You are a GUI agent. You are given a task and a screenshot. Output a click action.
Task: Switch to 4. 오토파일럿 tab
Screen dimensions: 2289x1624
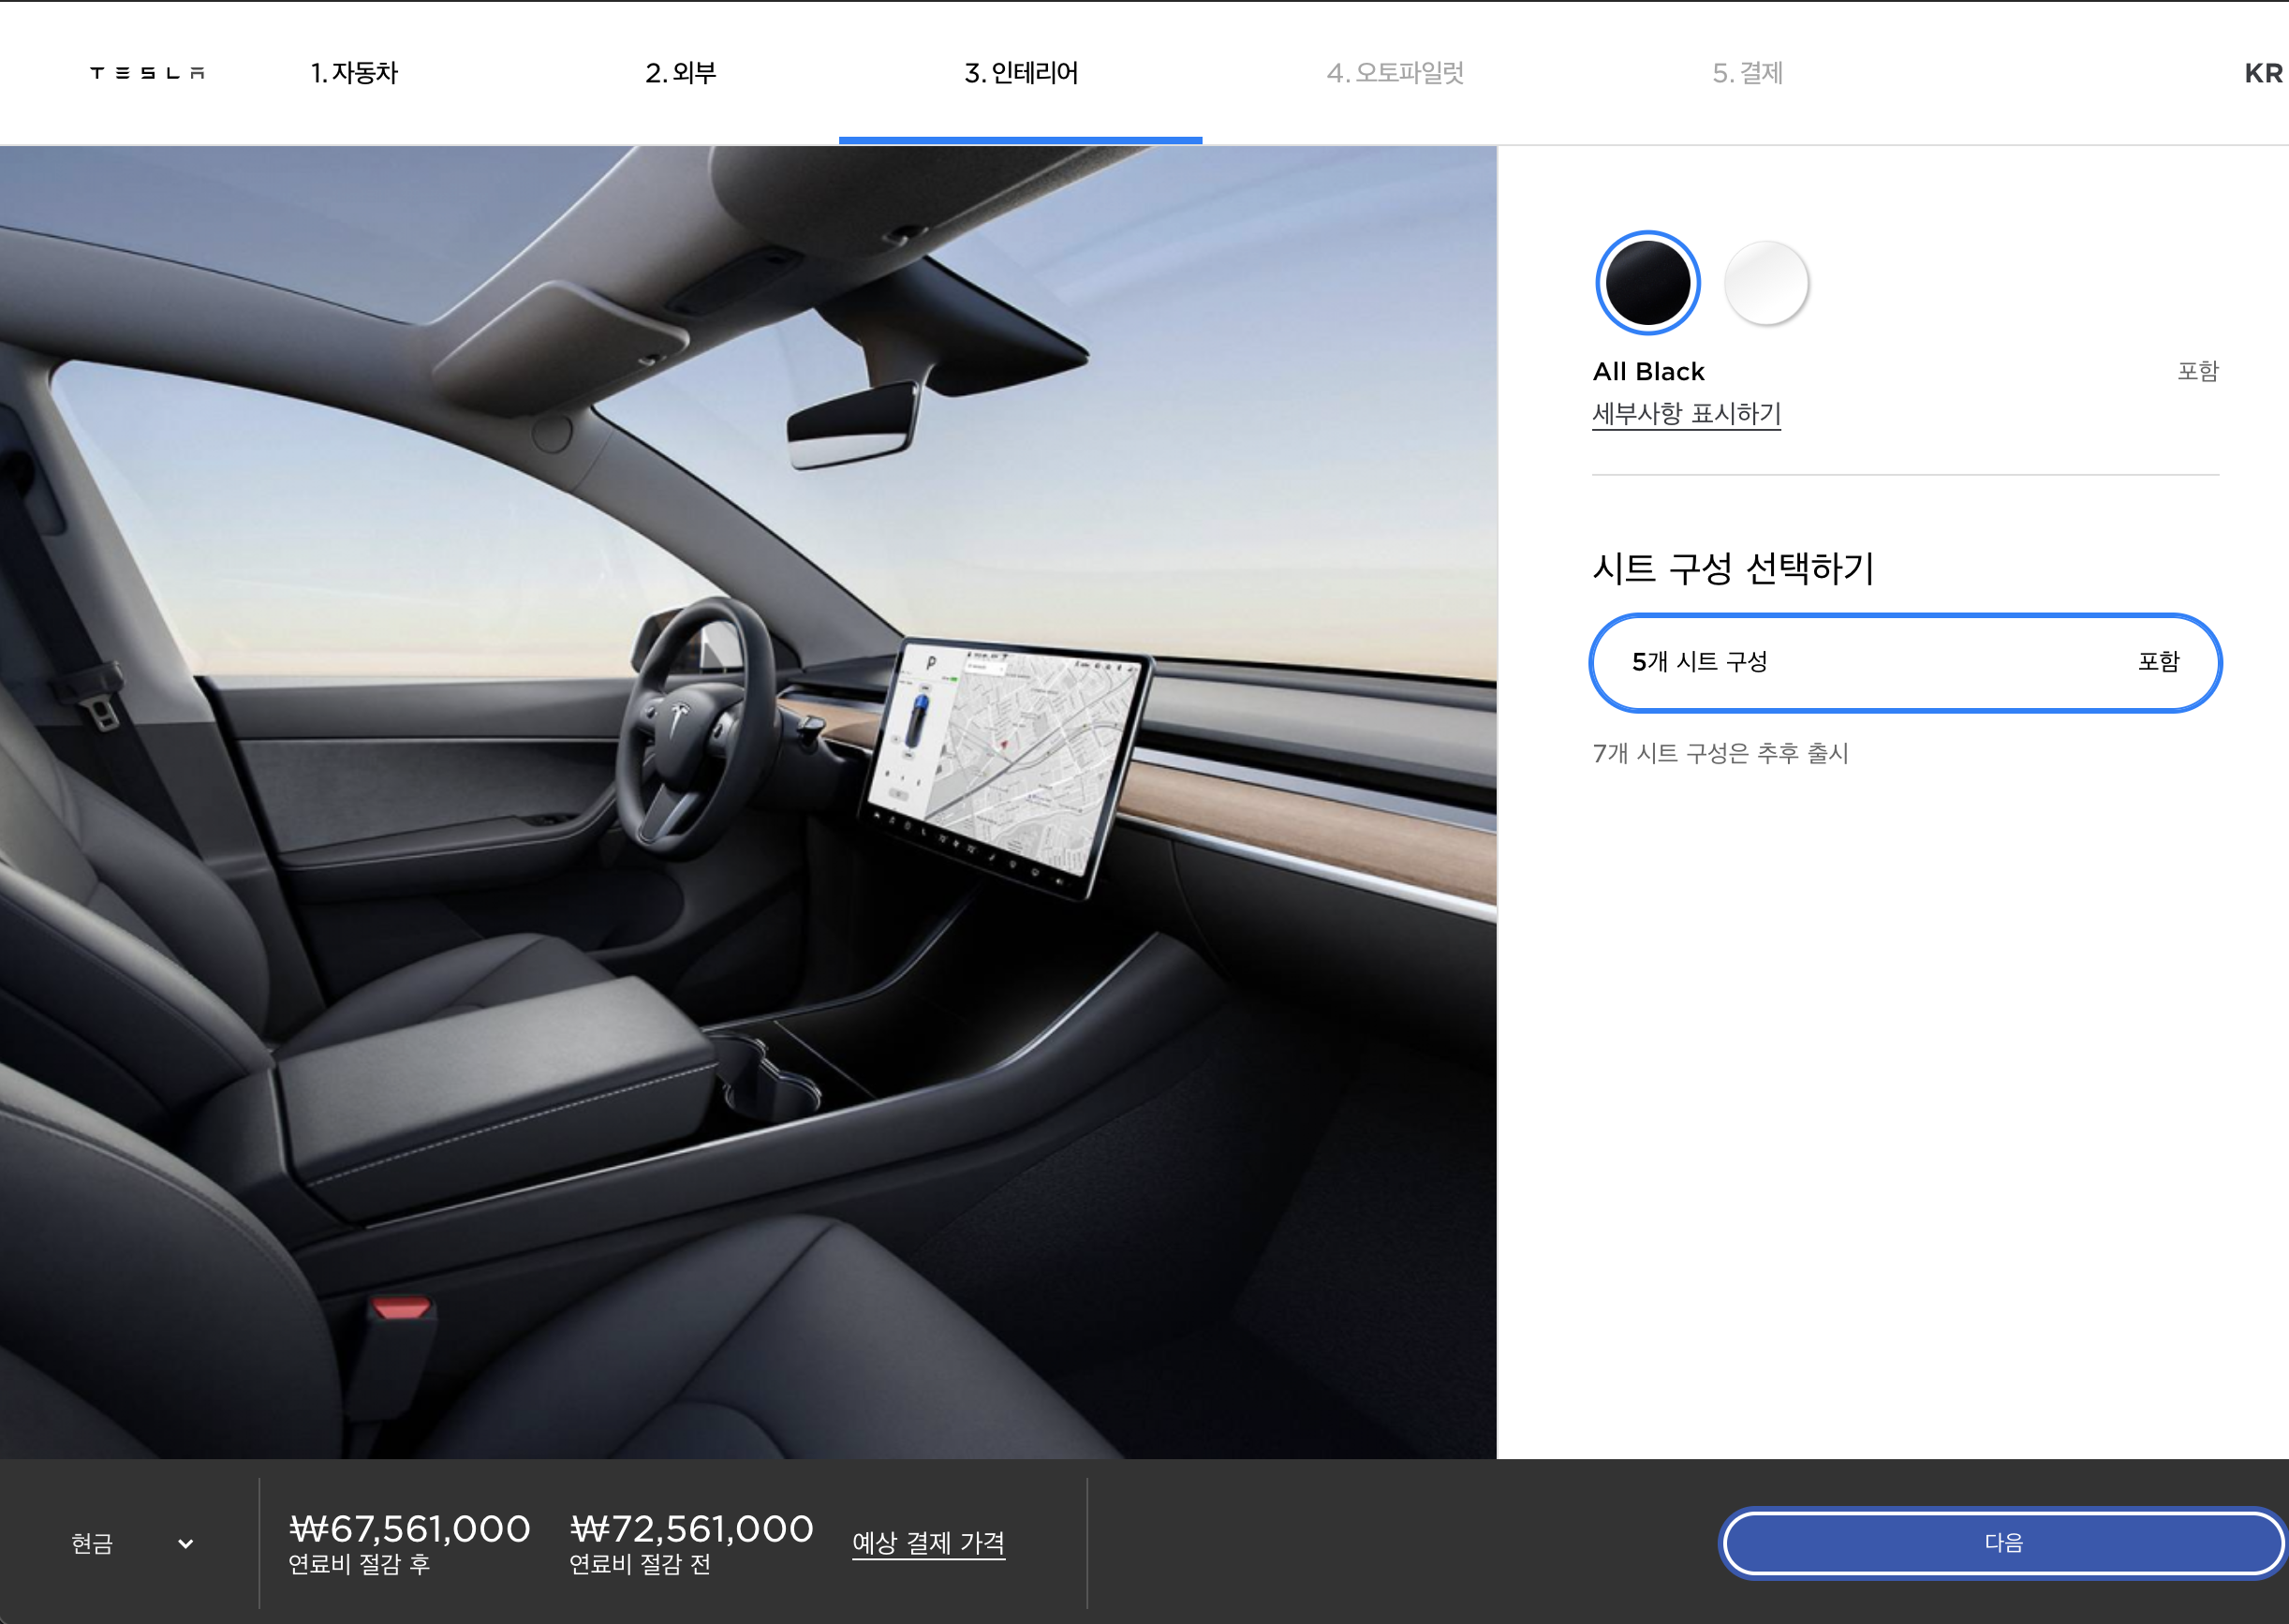tap(1394, 73)
